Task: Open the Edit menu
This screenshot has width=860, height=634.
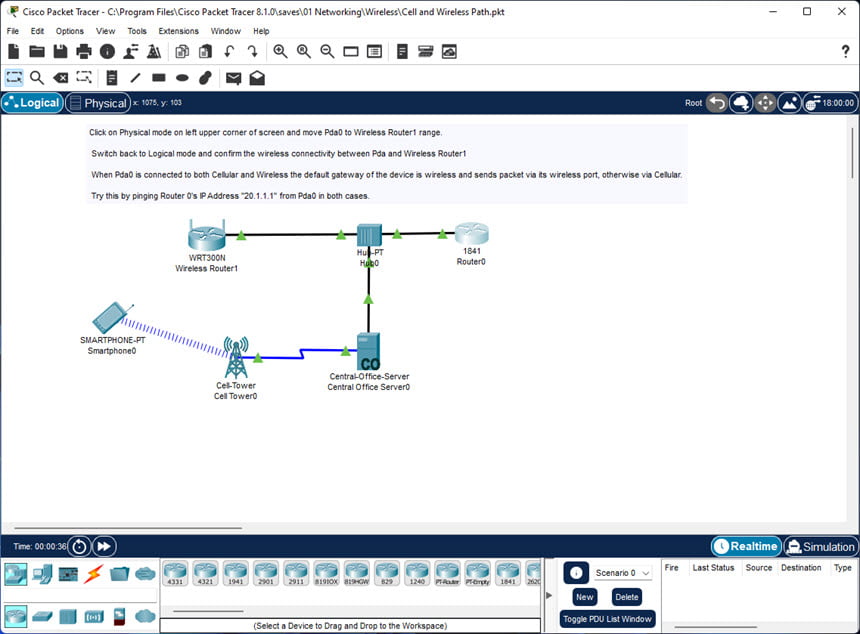Action: [37, 31]
